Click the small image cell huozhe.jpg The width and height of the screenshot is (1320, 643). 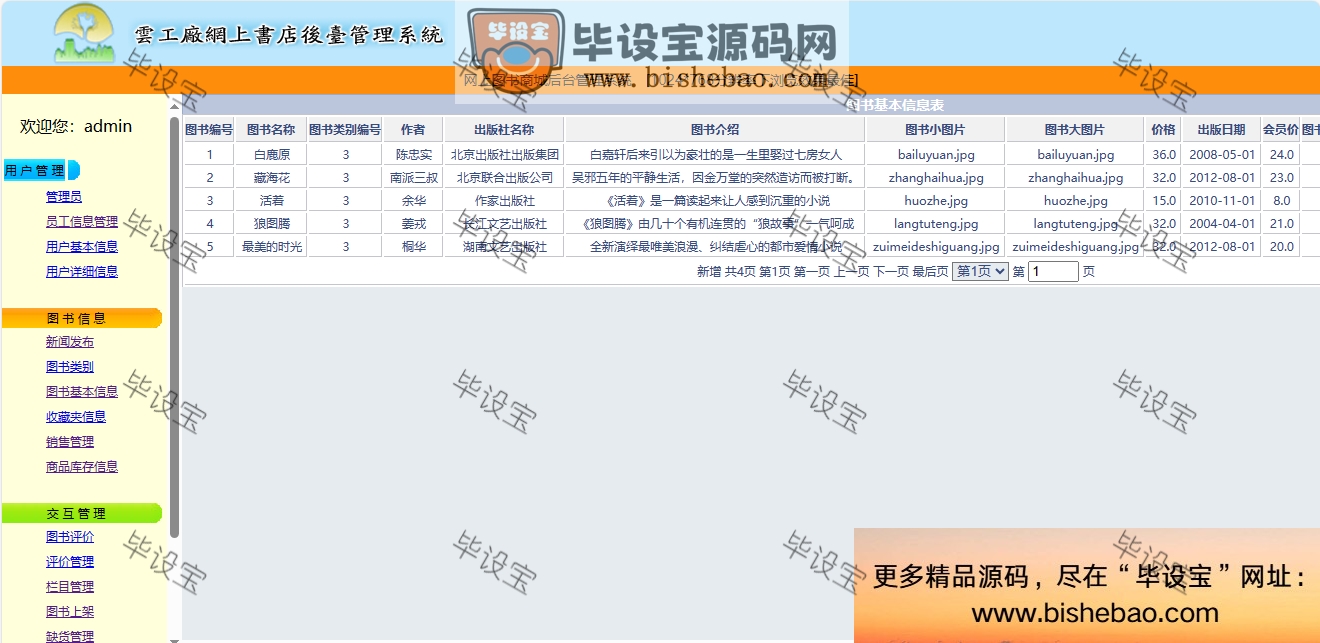pyautogui.click(x=935, y=201)
